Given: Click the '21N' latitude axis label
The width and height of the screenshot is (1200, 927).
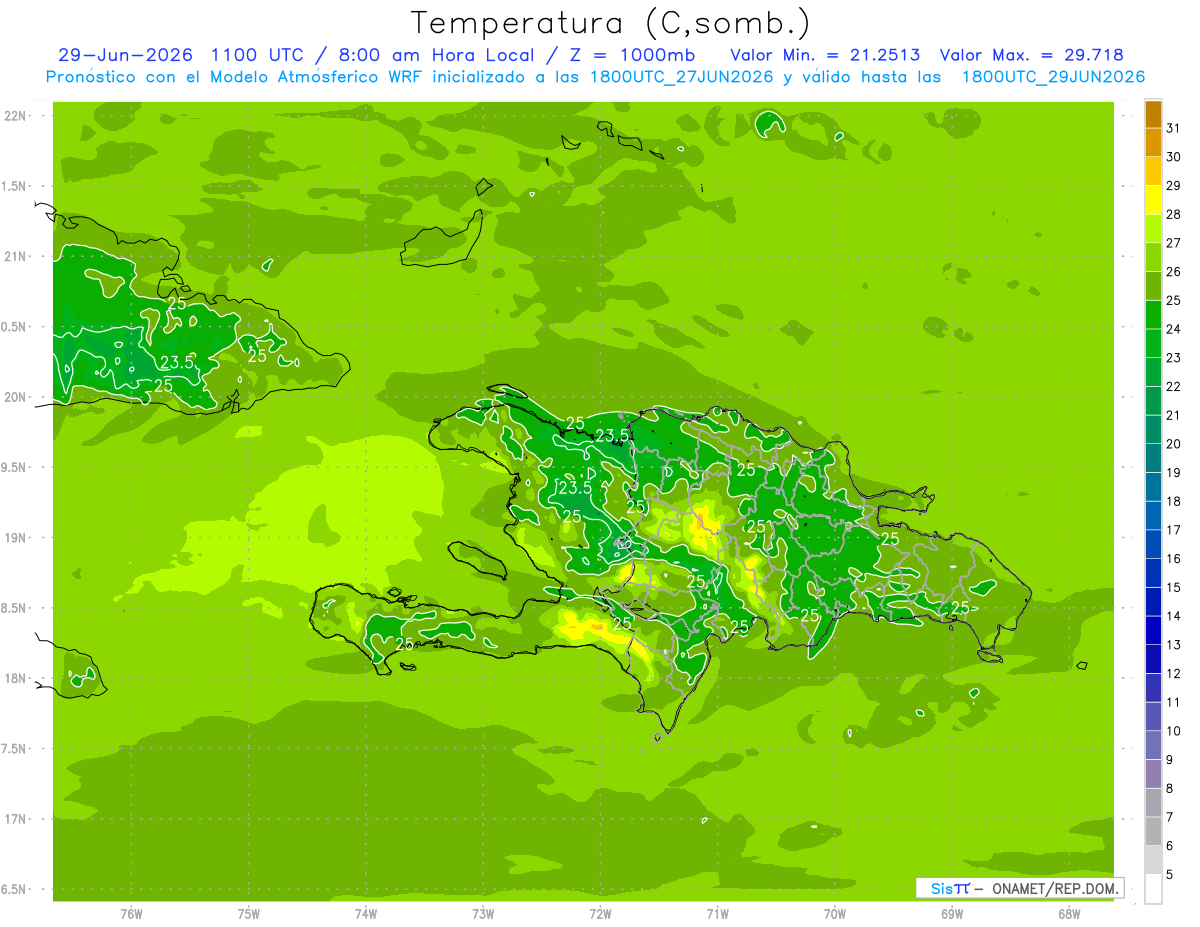Looking at the screenshot, I should [x=17, y=256].
